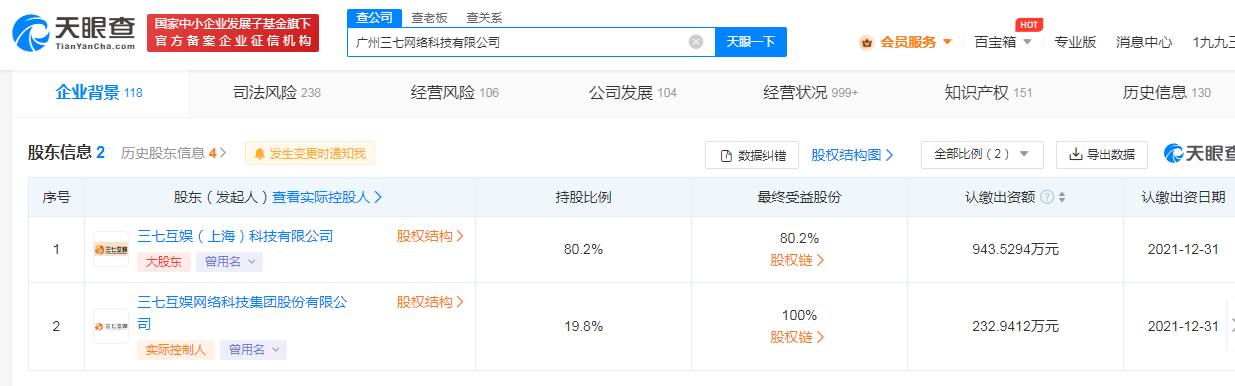Viewport: 1235px width, 386px height.
Task: Click the 认缴出资日期 column header
Action: [x=1182, y=197]
